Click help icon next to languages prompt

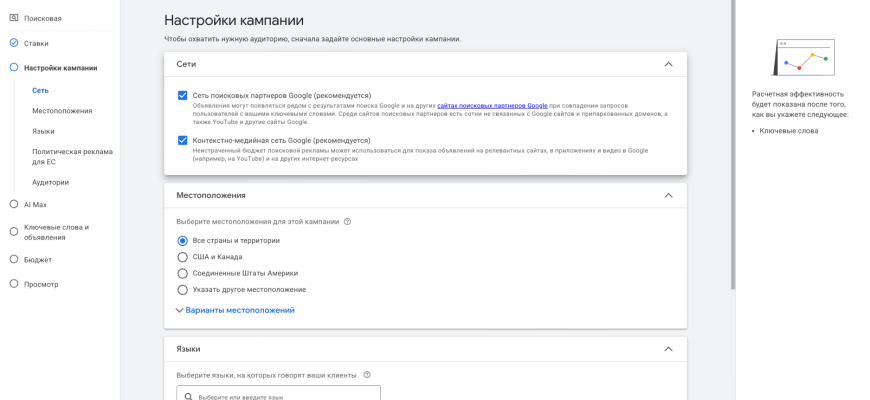[x=367, y=375]
